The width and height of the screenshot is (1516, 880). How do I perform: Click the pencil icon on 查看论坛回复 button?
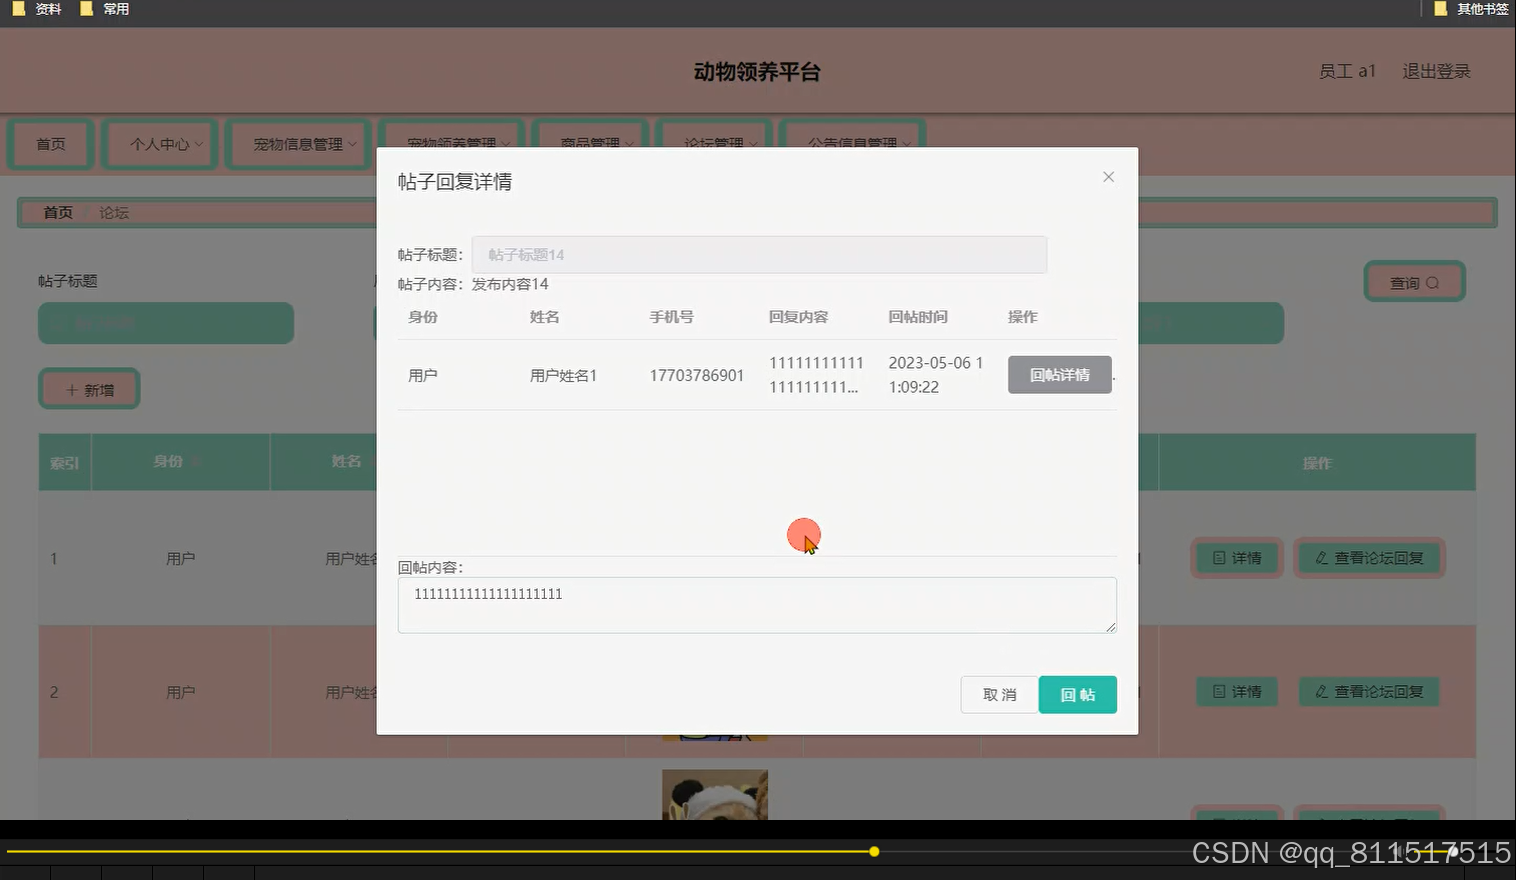pyautogui.click(x=1322, y=558)
